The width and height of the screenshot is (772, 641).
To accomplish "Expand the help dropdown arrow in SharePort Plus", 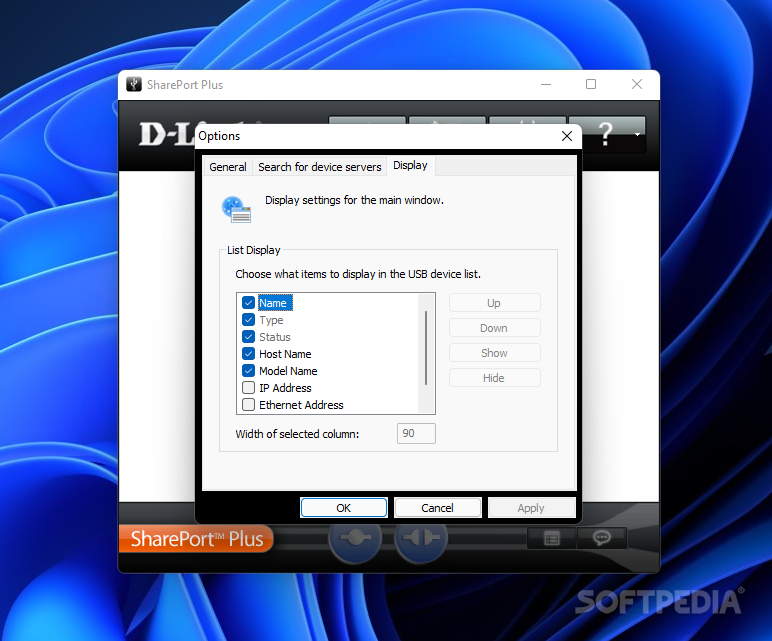I will (637, 134).
